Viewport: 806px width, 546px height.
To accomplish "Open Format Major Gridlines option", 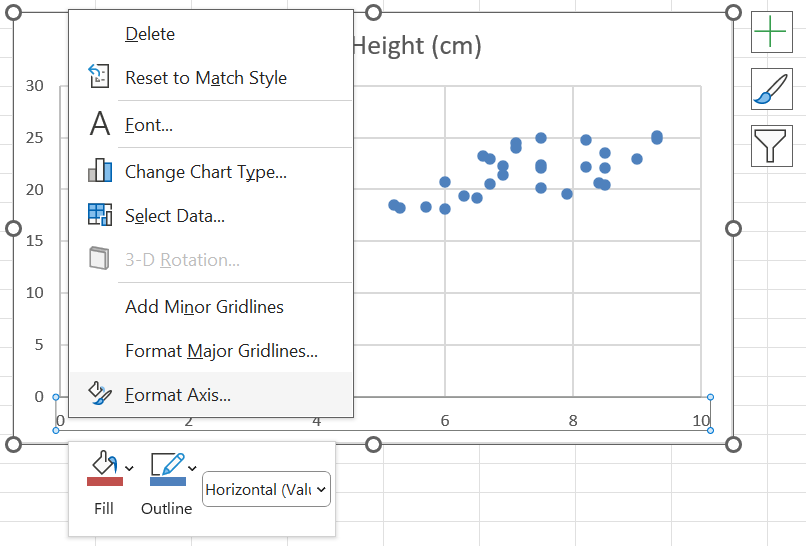I will 221,351.
